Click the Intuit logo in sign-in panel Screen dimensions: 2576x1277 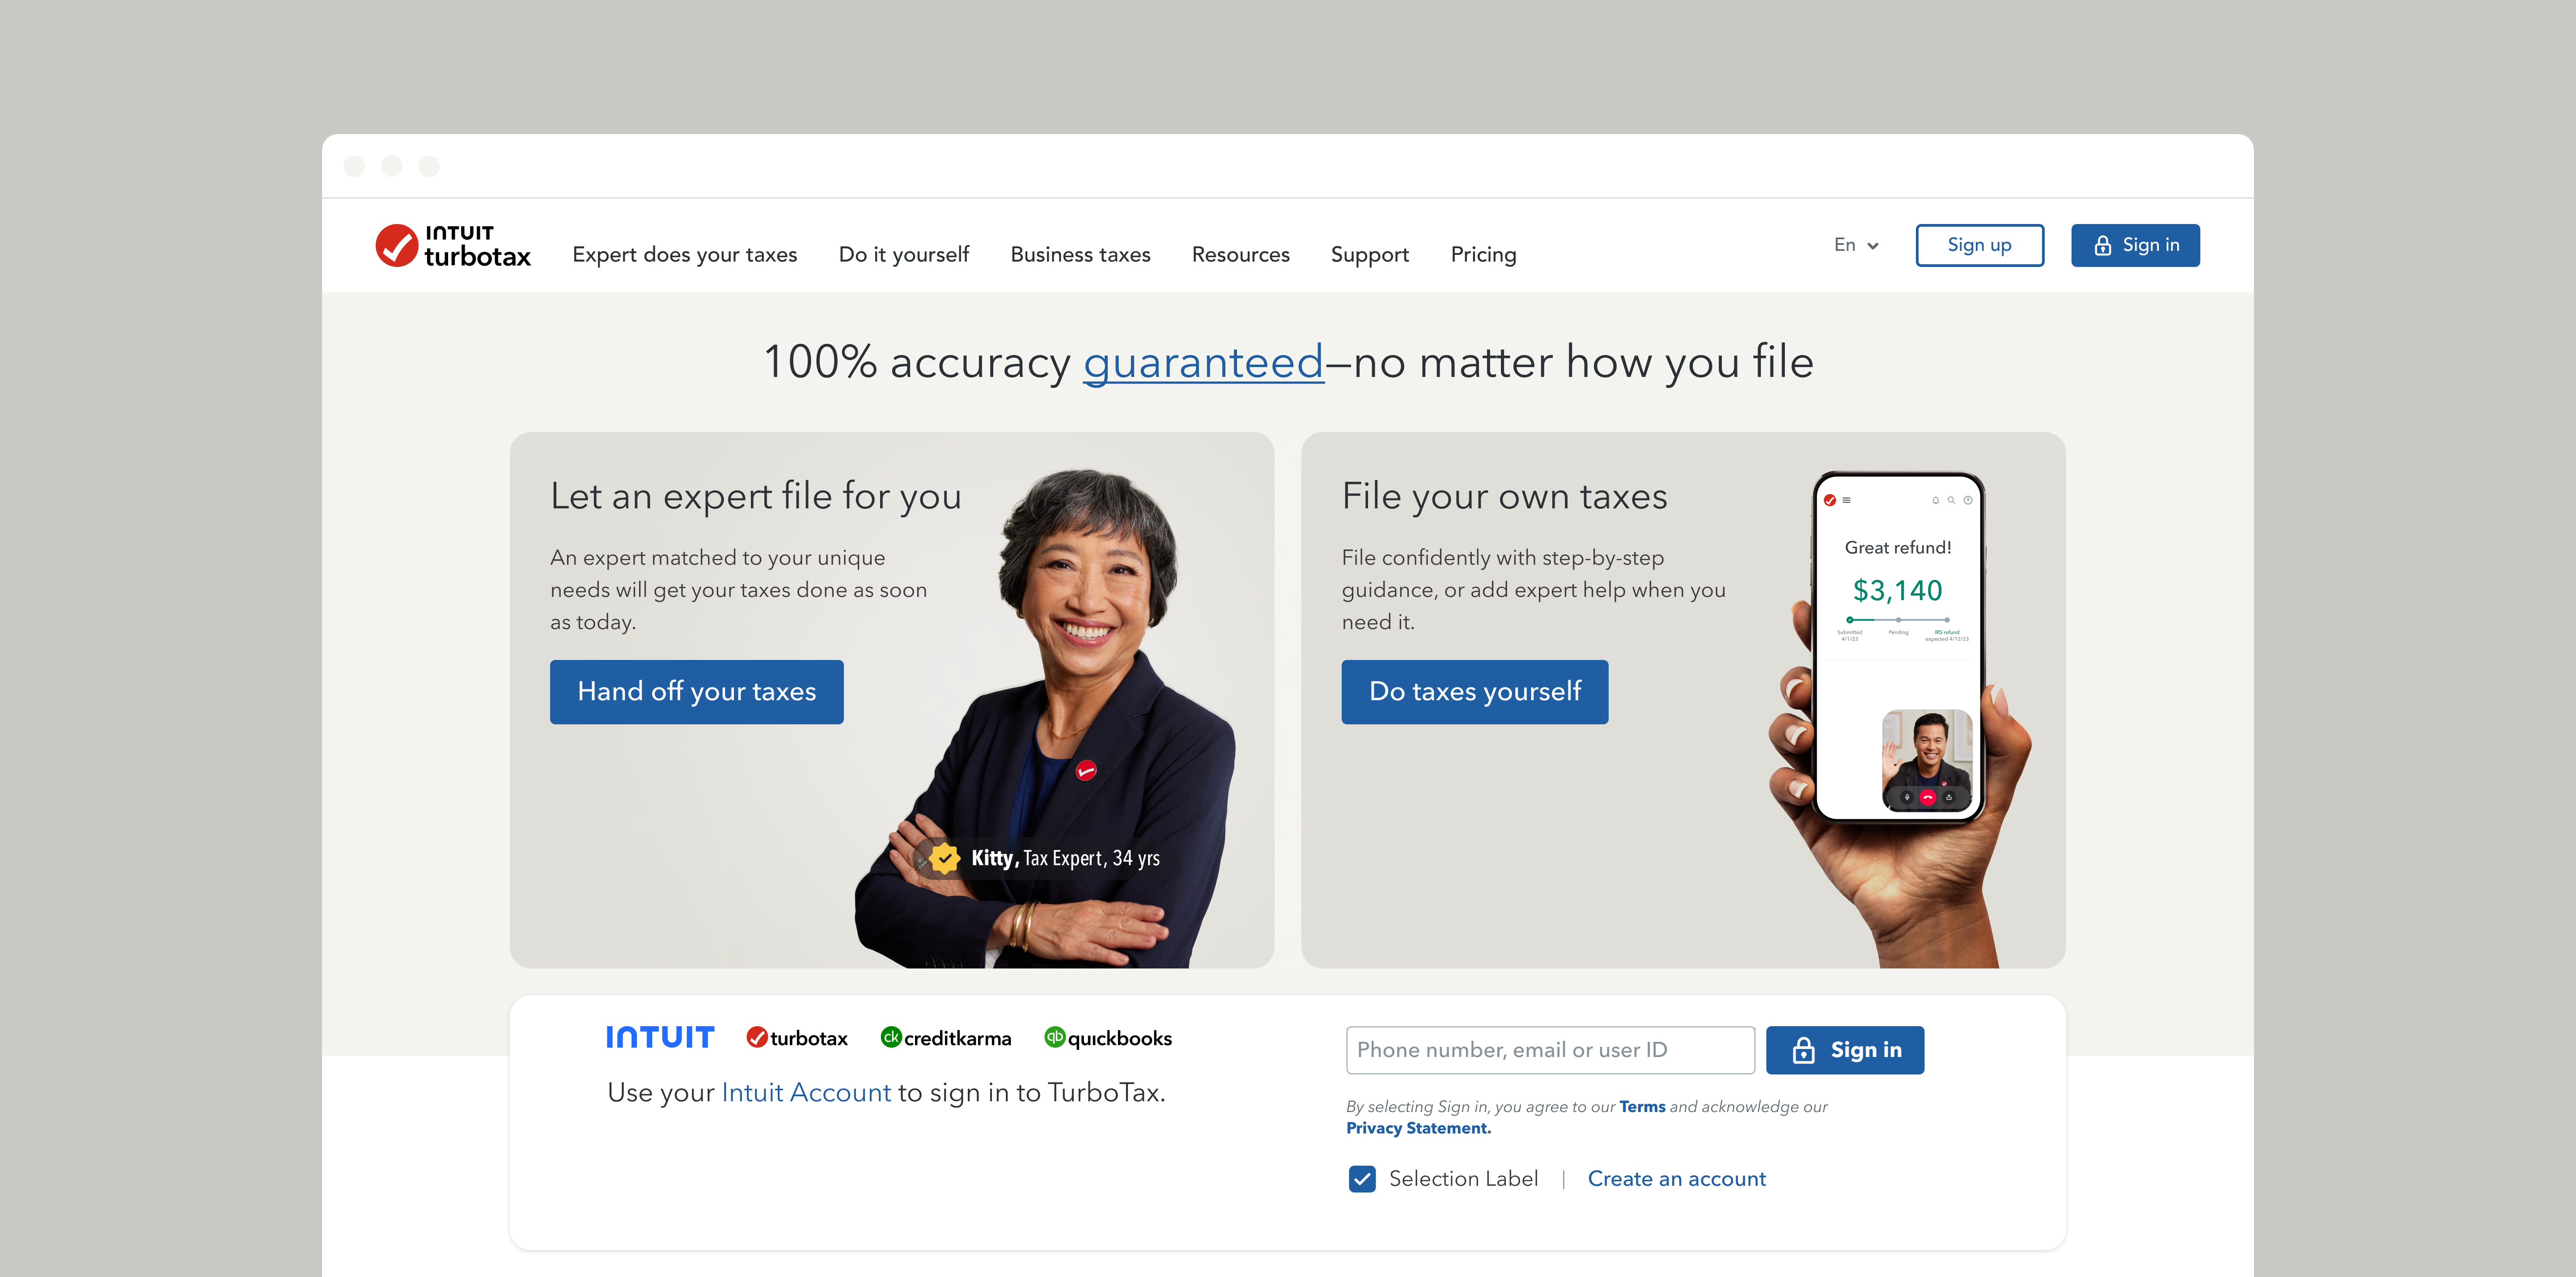[x=660, y=1038]
